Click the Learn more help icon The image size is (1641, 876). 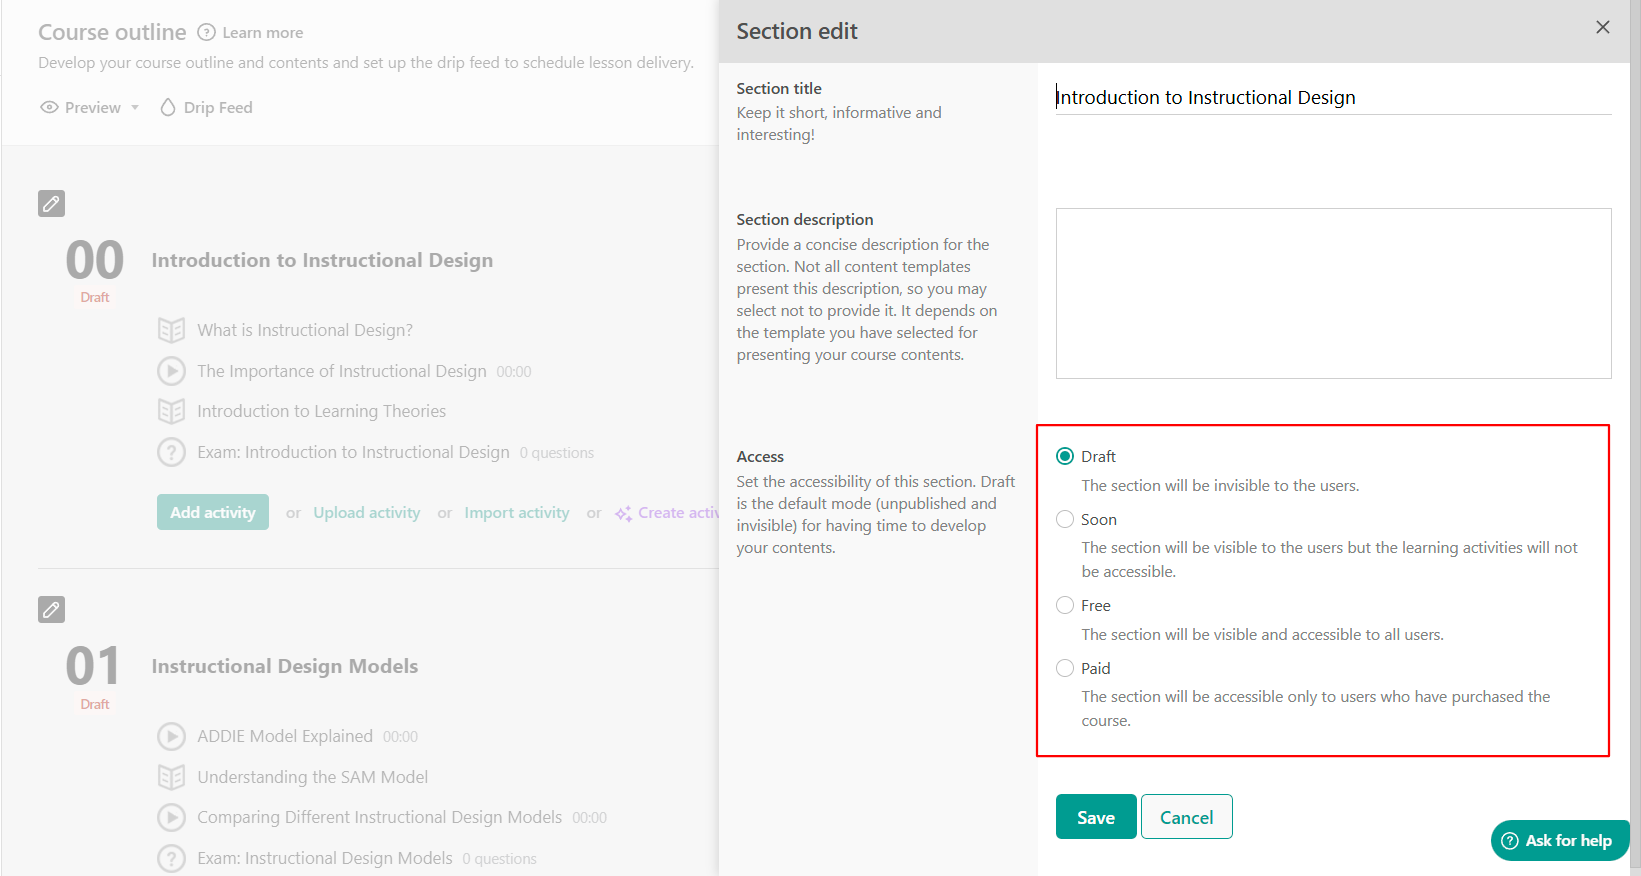pyautogui.click(x=206, y=32)
